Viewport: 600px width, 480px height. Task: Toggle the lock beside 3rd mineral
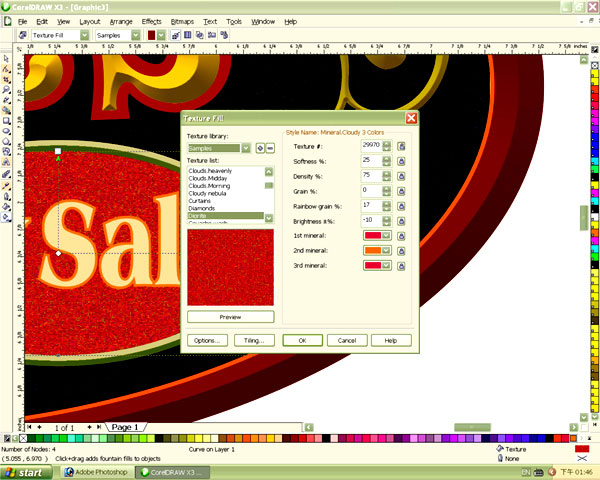point(401,266)
